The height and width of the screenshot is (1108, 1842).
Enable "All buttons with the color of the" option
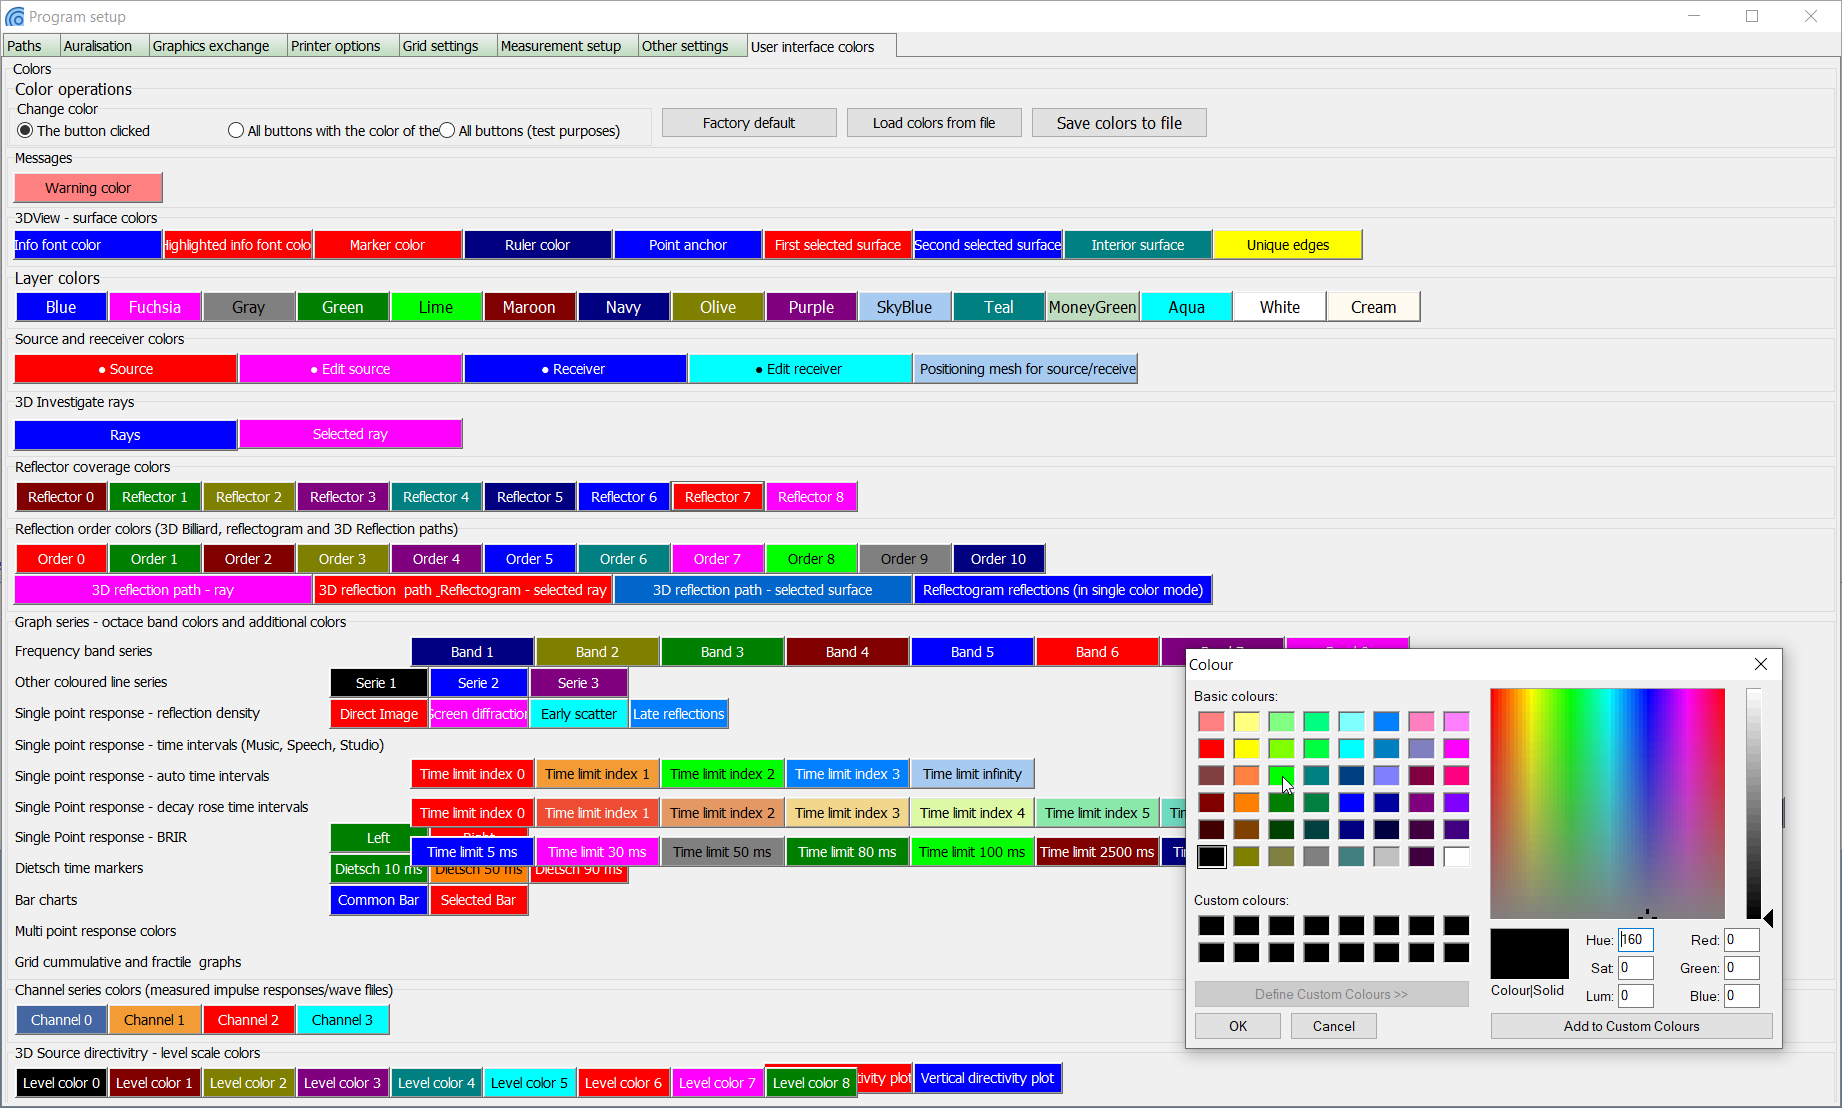click(236, 130)
